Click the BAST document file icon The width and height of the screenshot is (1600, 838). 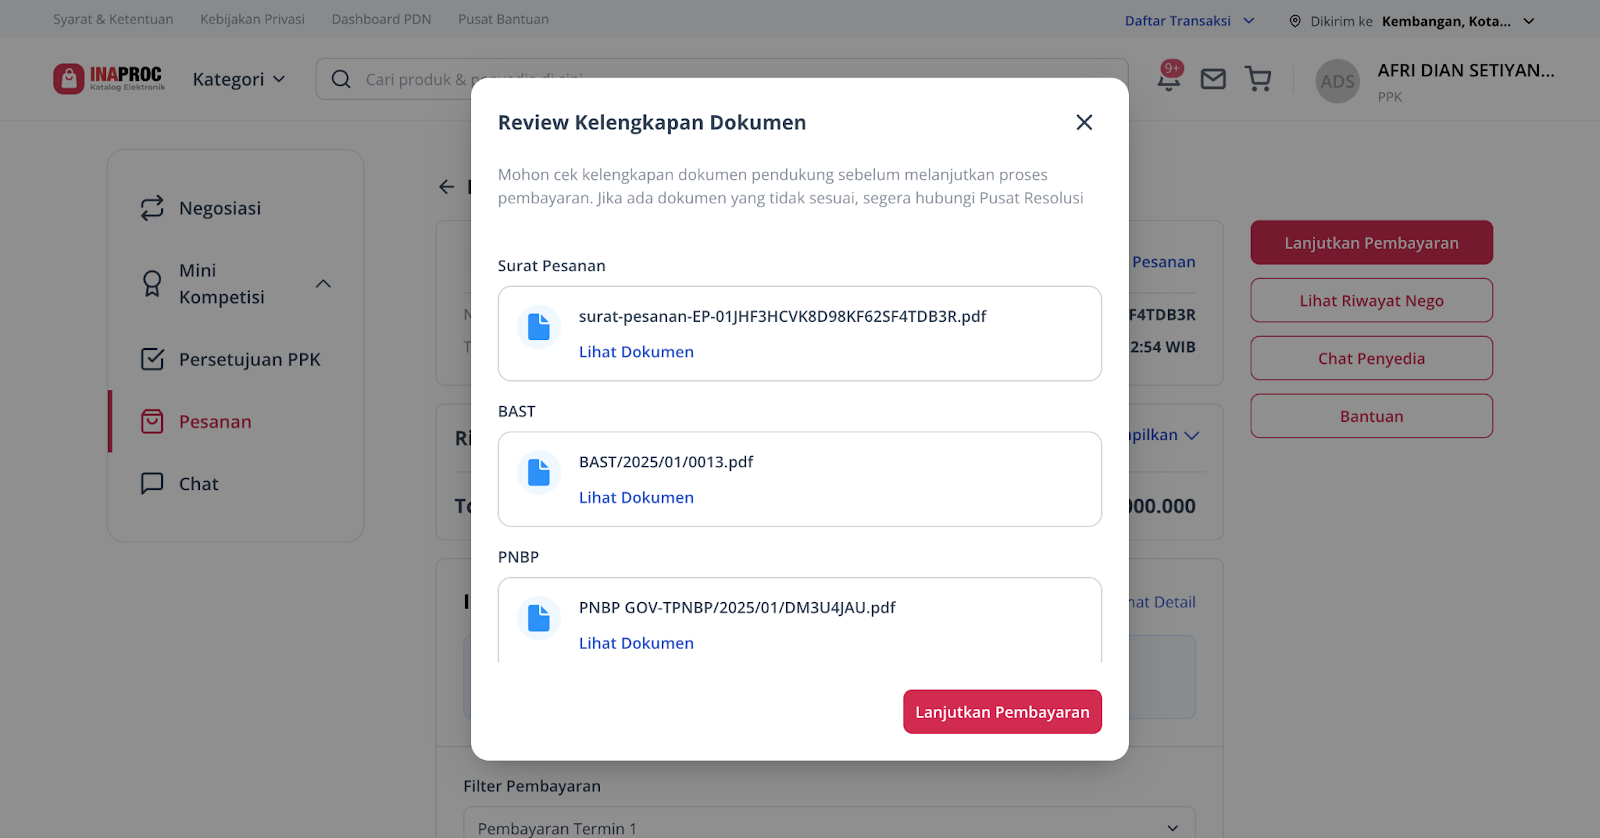point(539,472)
